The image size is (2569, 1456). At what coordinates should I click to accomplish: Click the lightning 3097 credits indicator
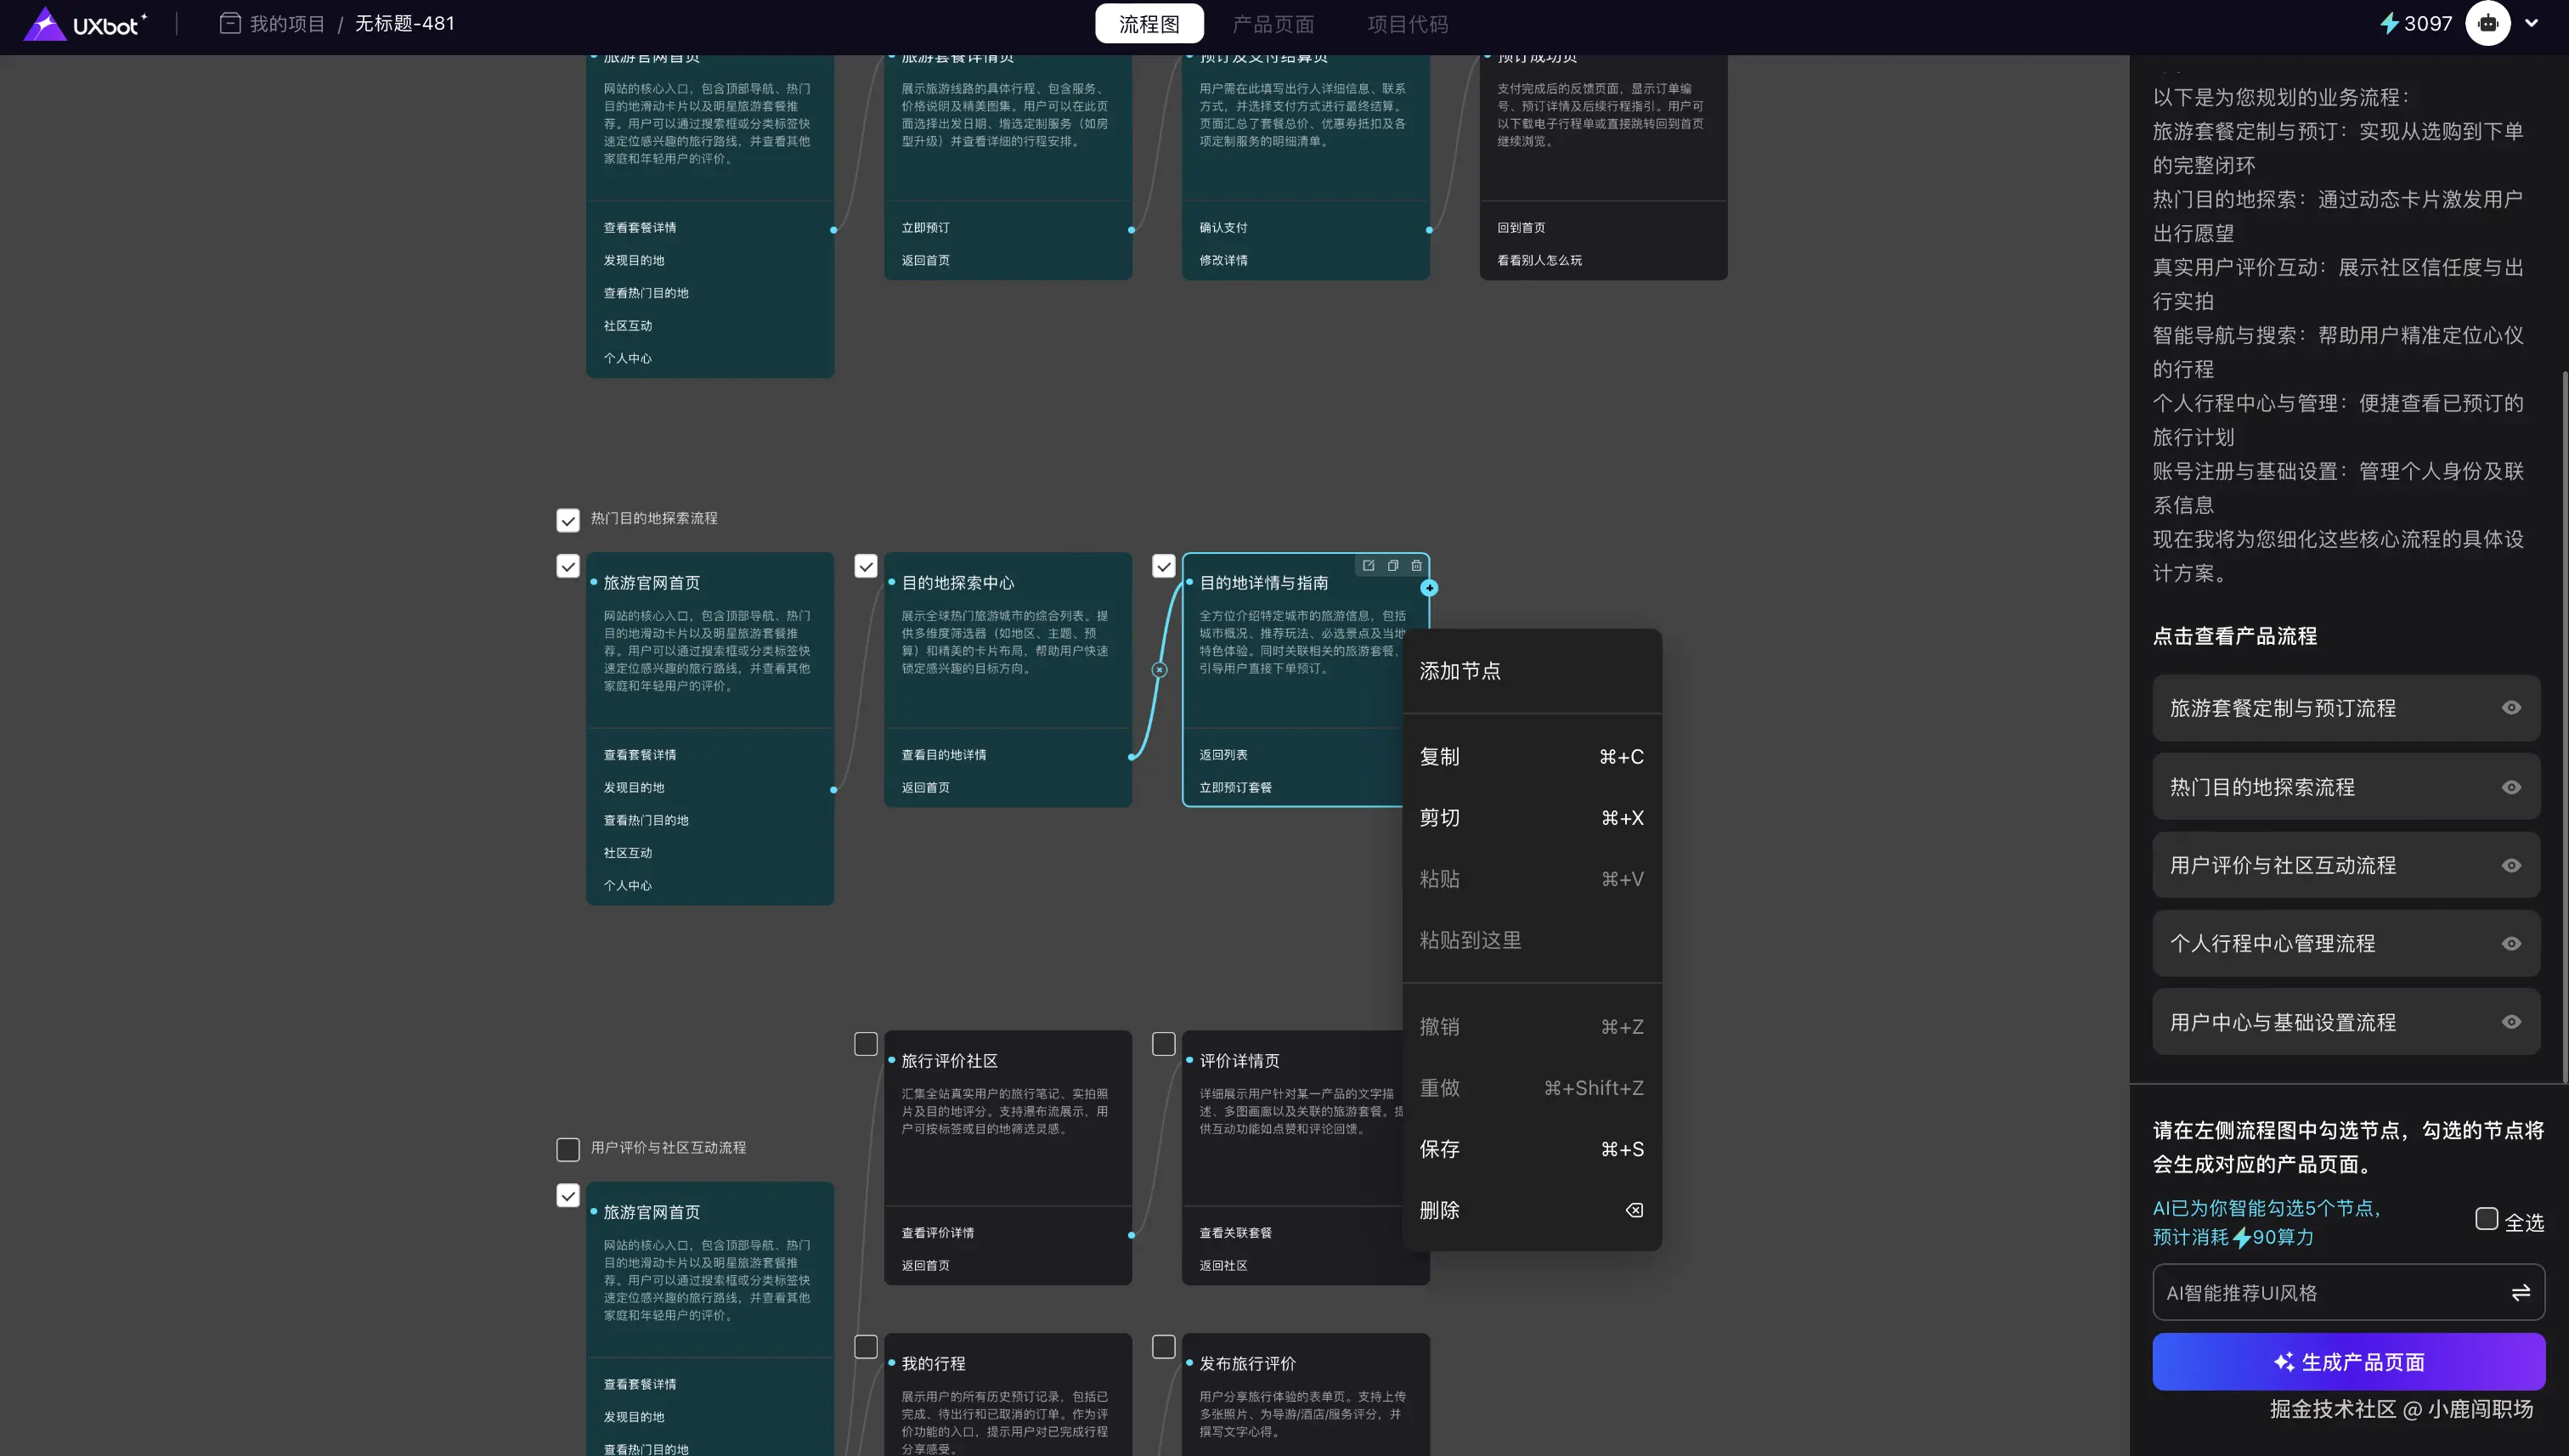(2414, 23)
